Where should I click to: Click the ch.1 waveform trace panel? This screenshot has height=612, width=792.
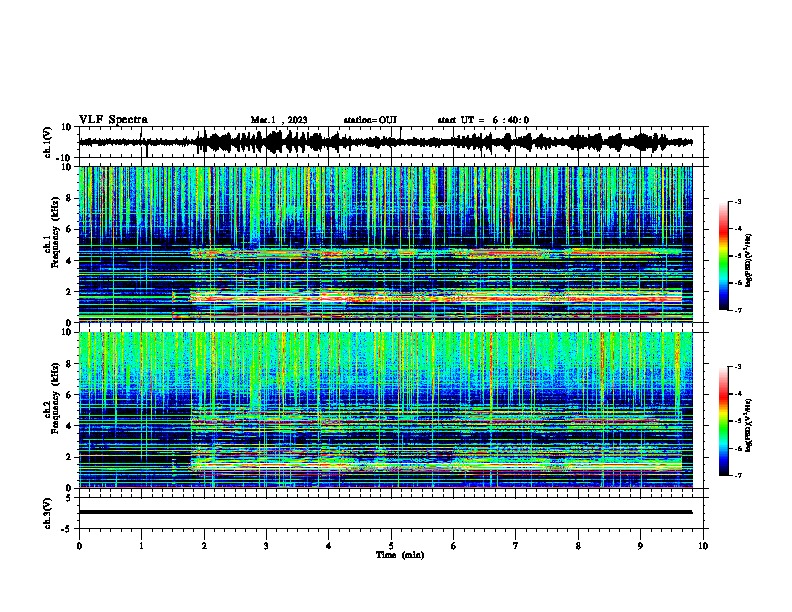click(393, 142)
